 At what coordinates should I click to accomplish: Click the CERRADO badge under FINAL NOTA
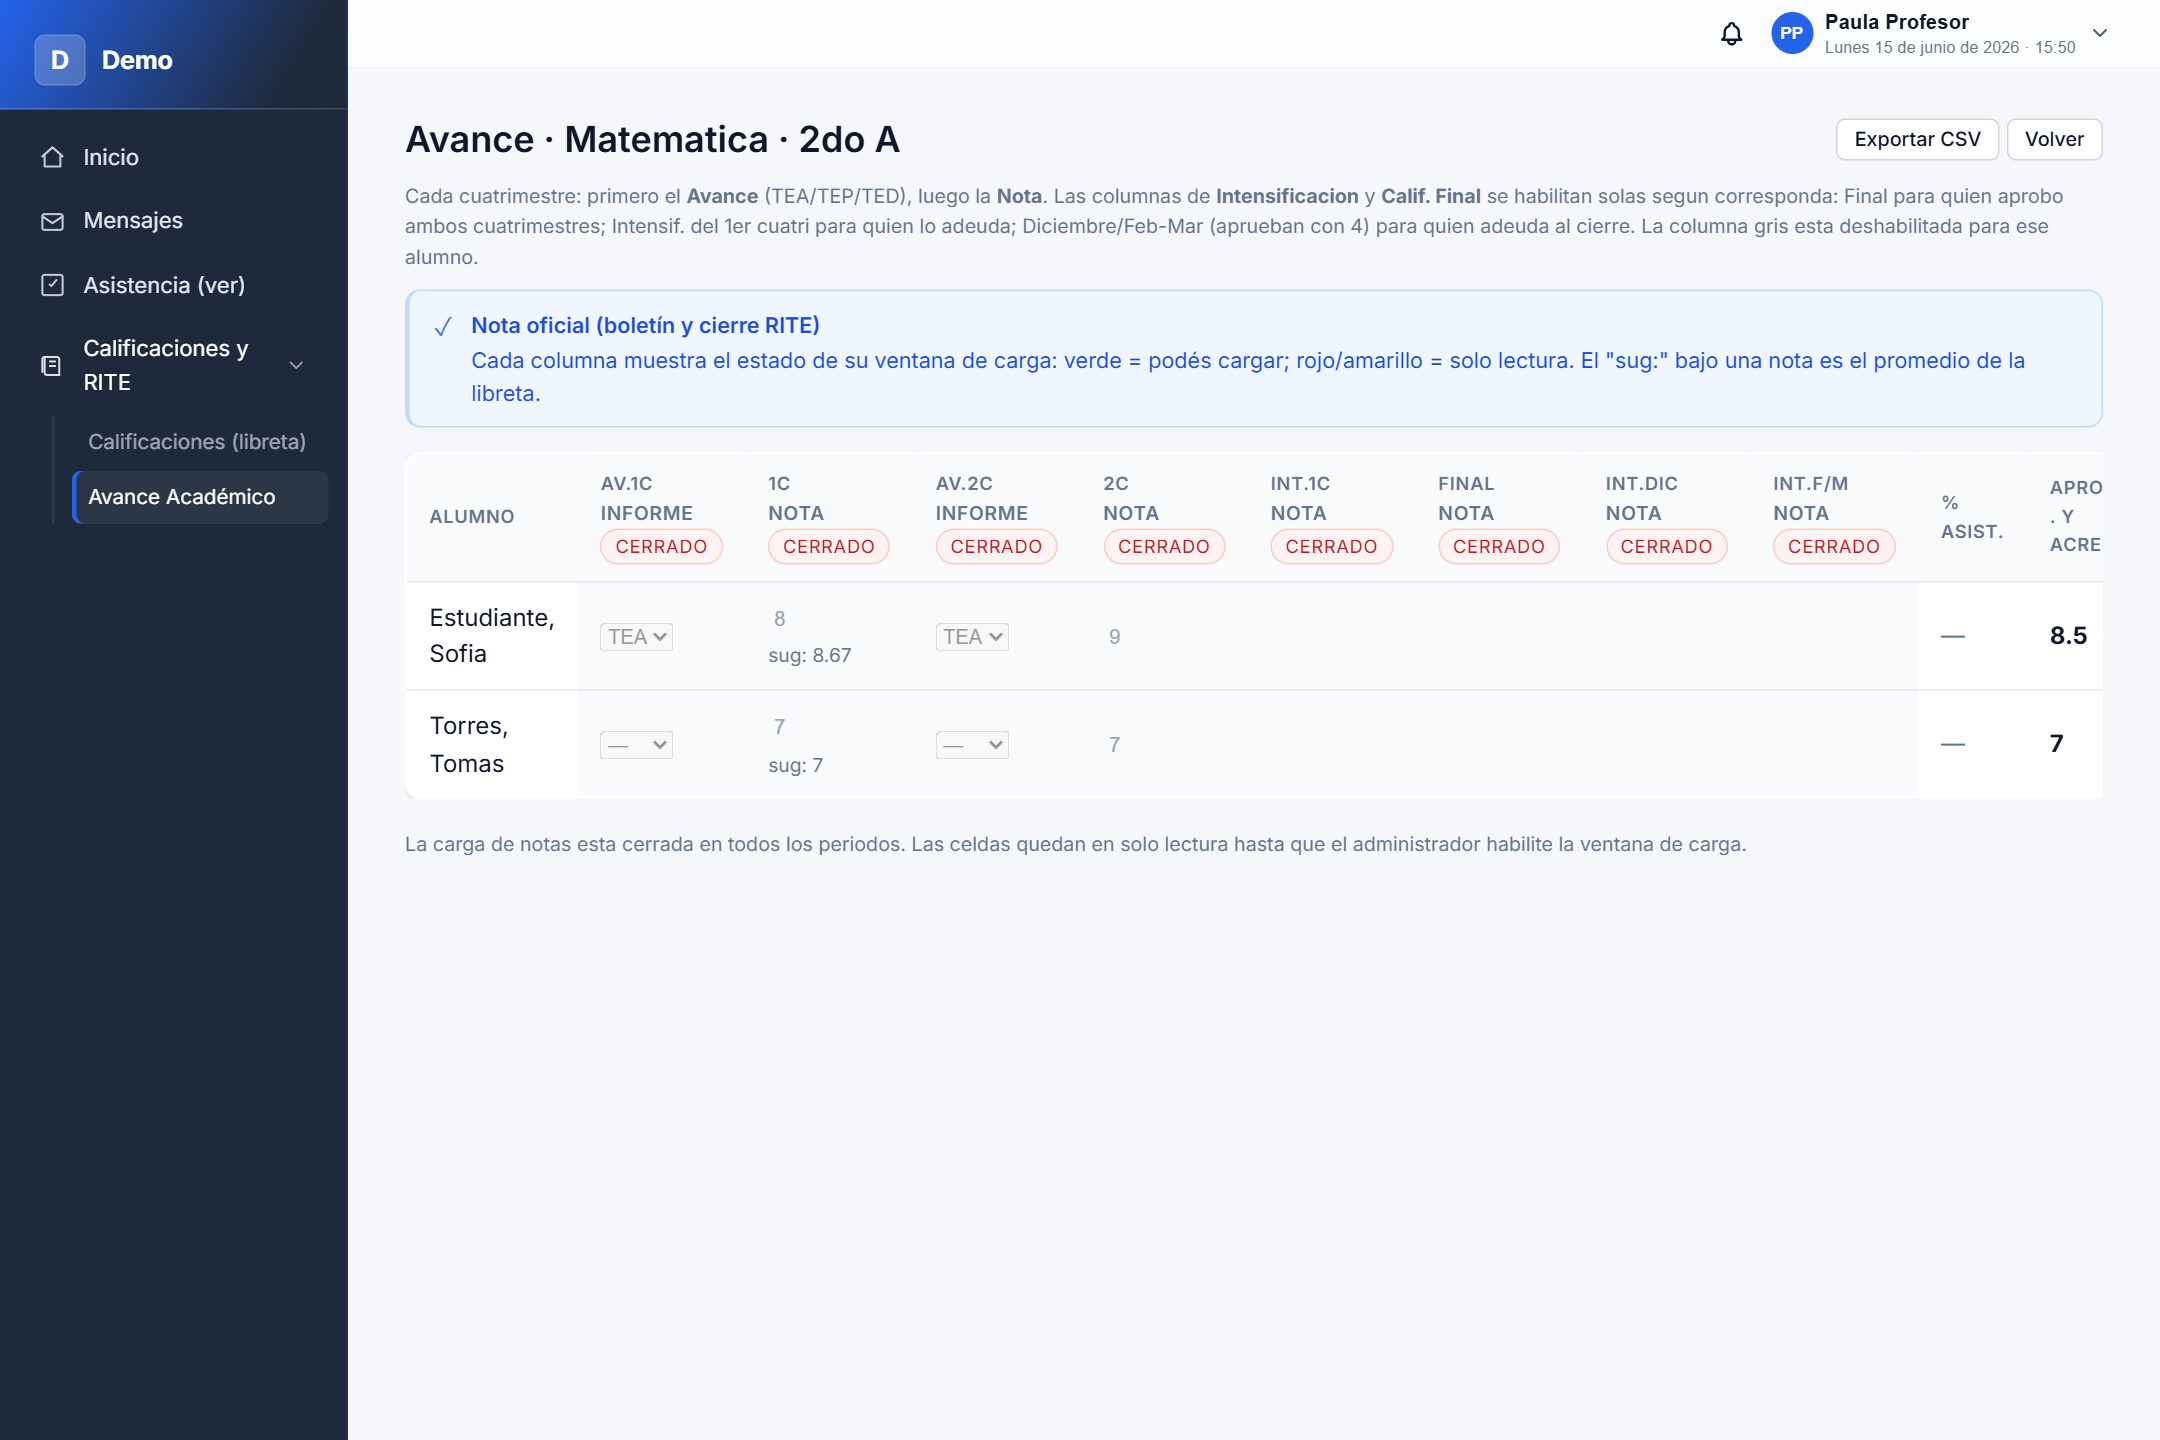[x=1498, y=547]
